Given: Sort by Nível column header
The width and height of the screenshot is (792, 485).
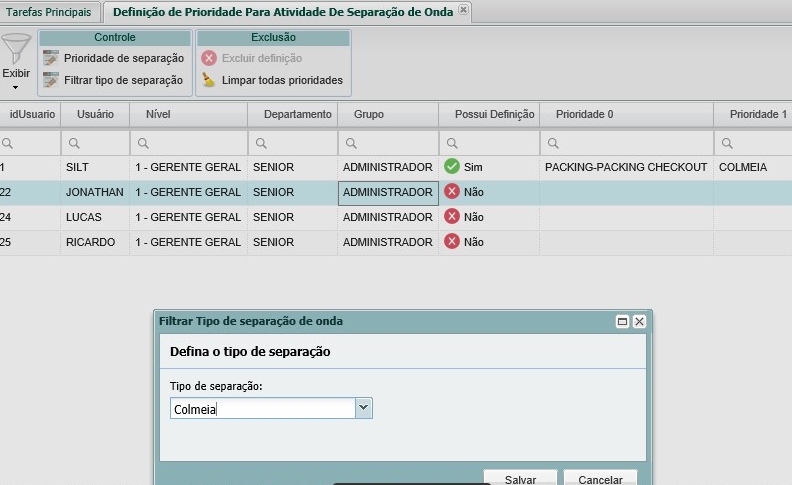Looking at the screenshot, I should pyautogui.click(x=188, y=114).
